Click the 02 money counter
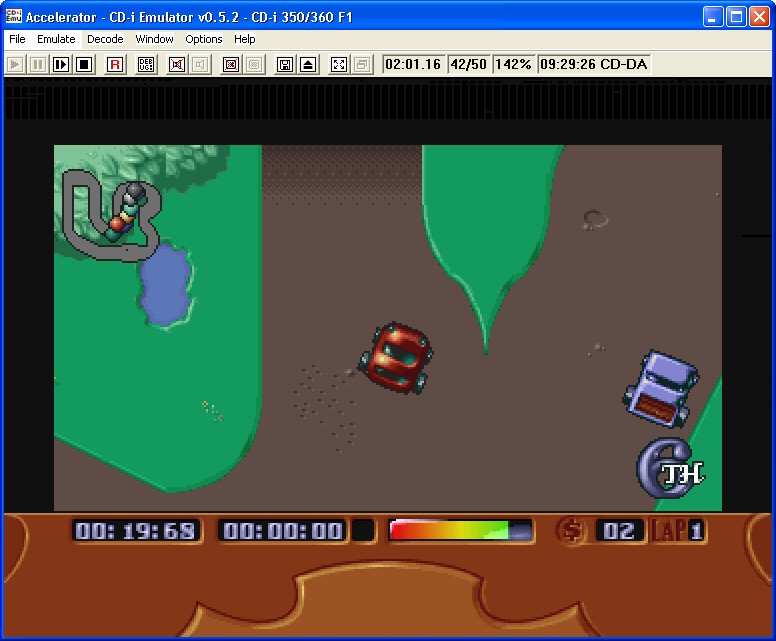Viewport: 776px width, 641px height. click(620, 531)
